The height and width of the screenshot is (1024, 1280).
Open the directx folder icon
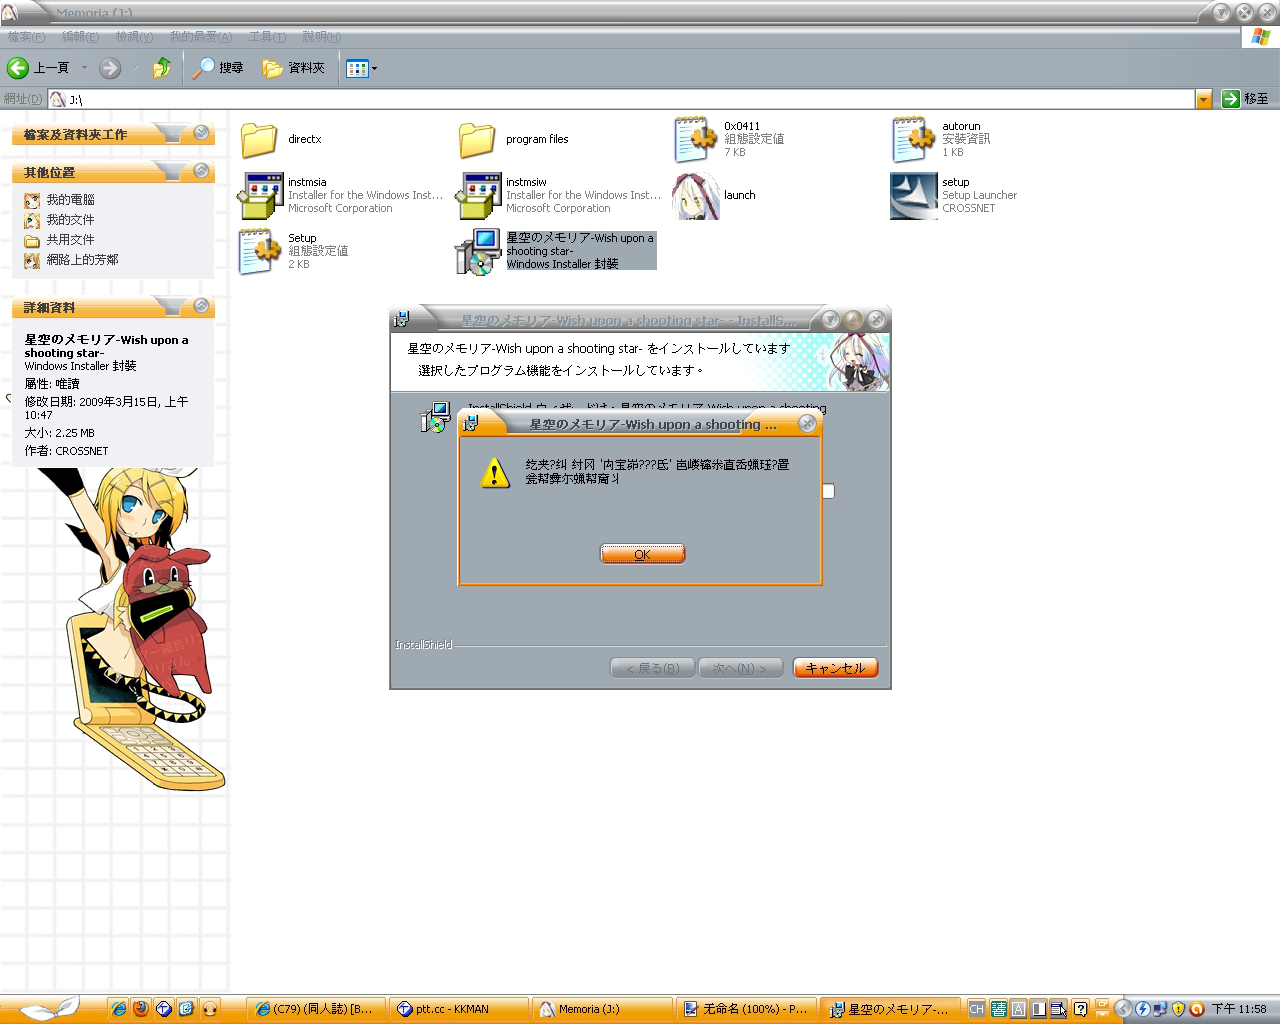(259, 140)
